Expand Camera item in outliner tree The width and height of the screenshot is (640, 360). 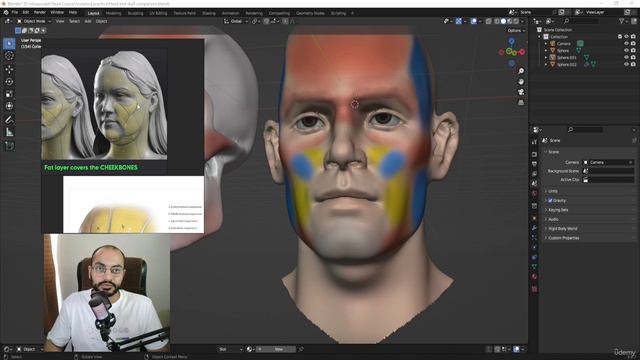pyautogui.click(x=546, y=44)
